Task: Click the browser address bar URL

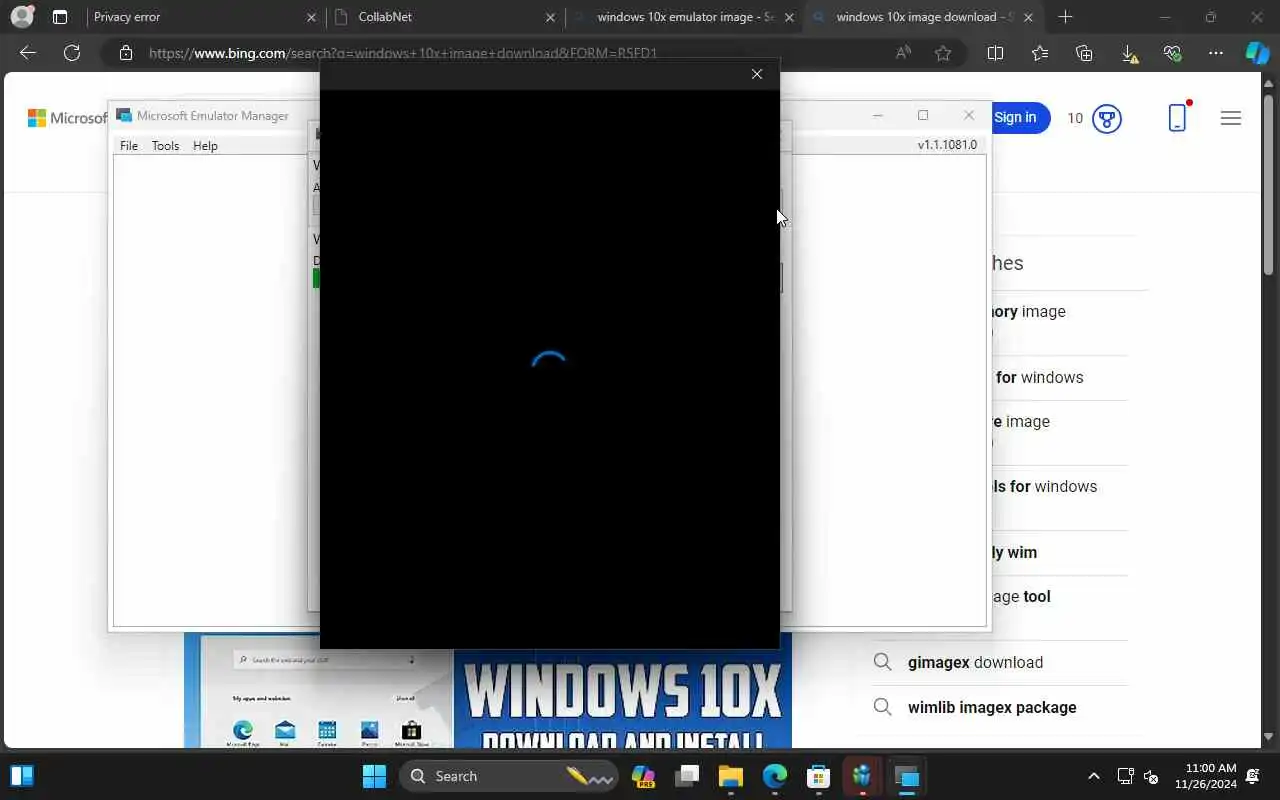Action: coord(403,53)
